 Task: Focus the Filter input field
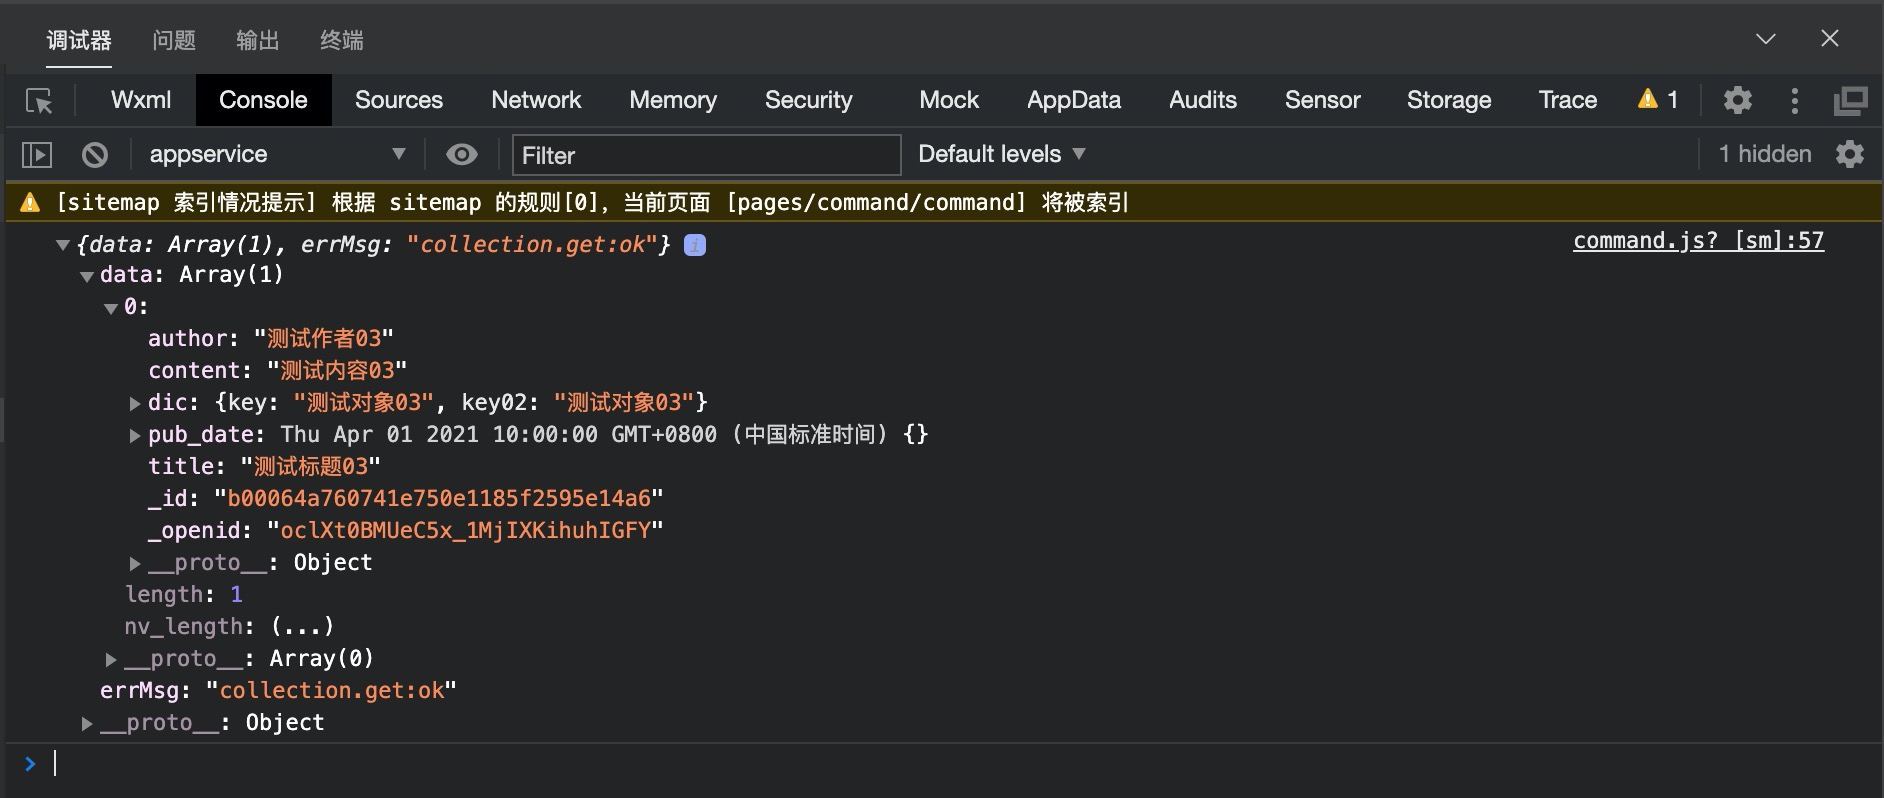click(x=707, y=155)
